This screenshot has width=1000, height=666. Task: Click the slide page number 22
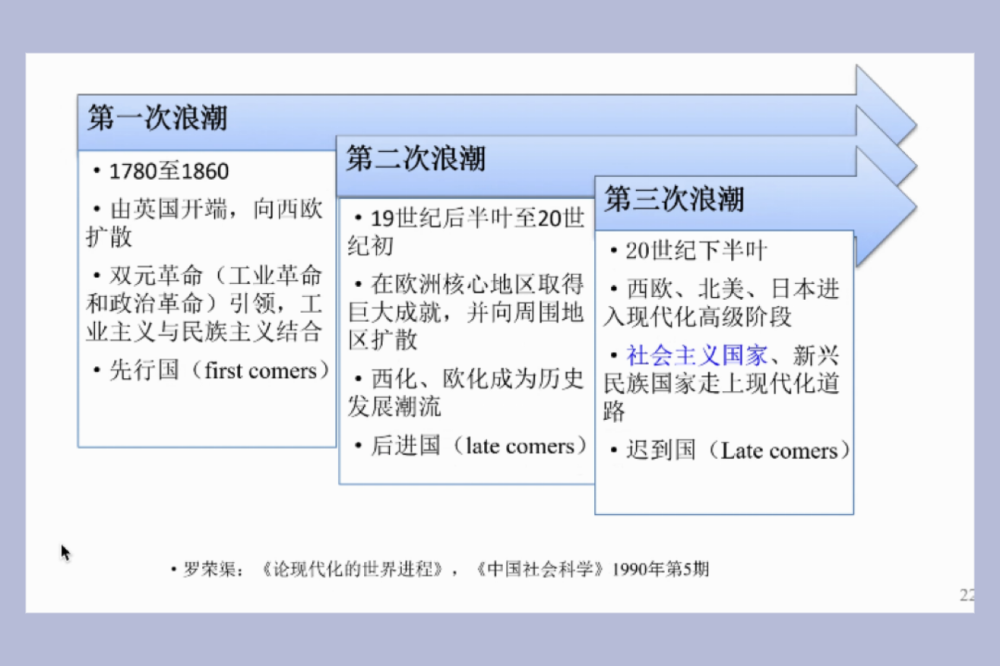click(x=966, y=596)
